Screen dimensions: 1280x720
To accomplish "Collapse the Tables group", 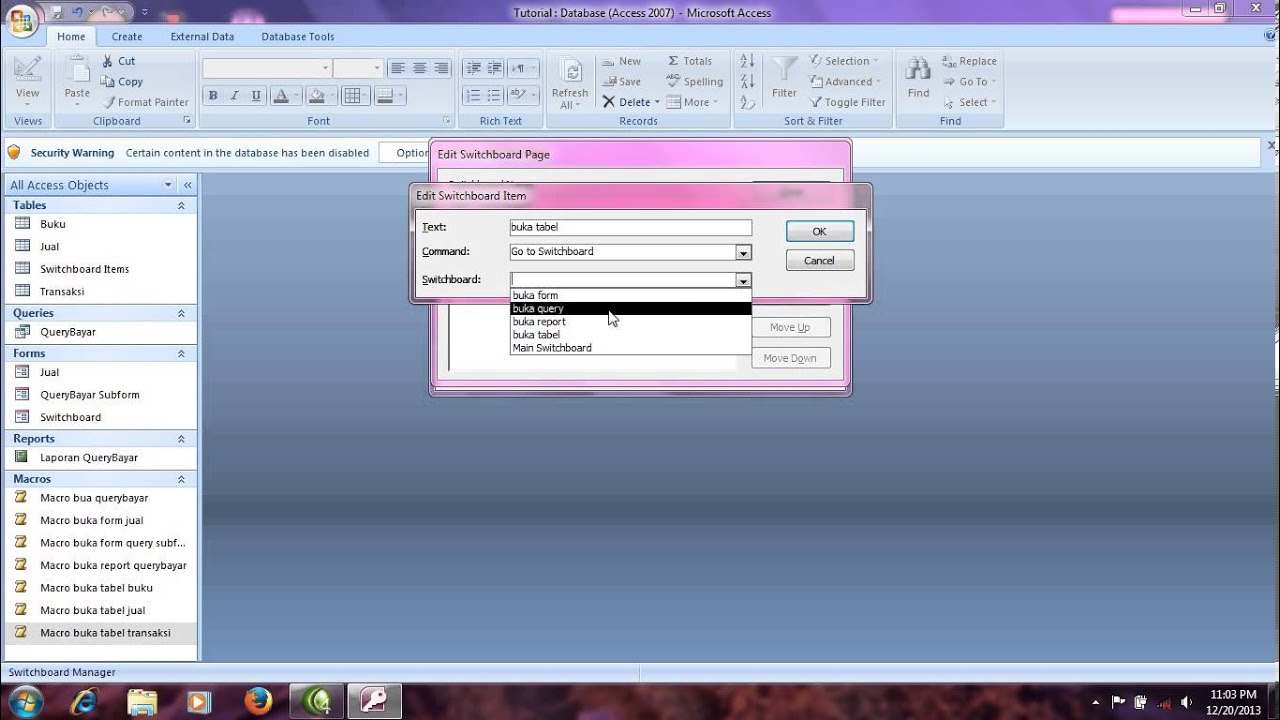I will [x=181, y=205].
